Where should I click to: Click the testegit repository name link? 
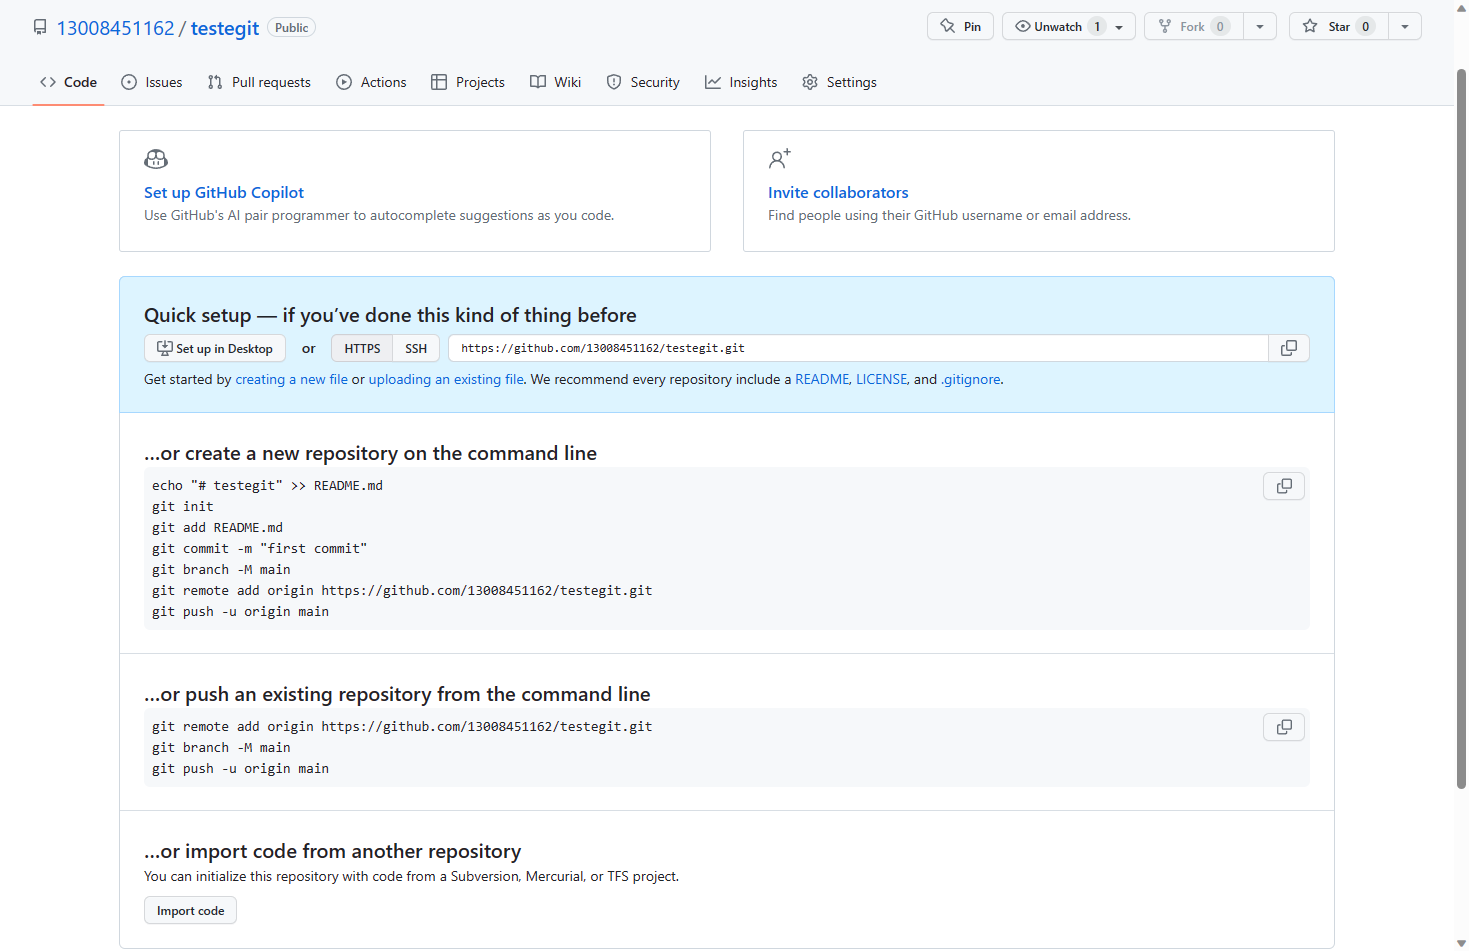[225, 28]
